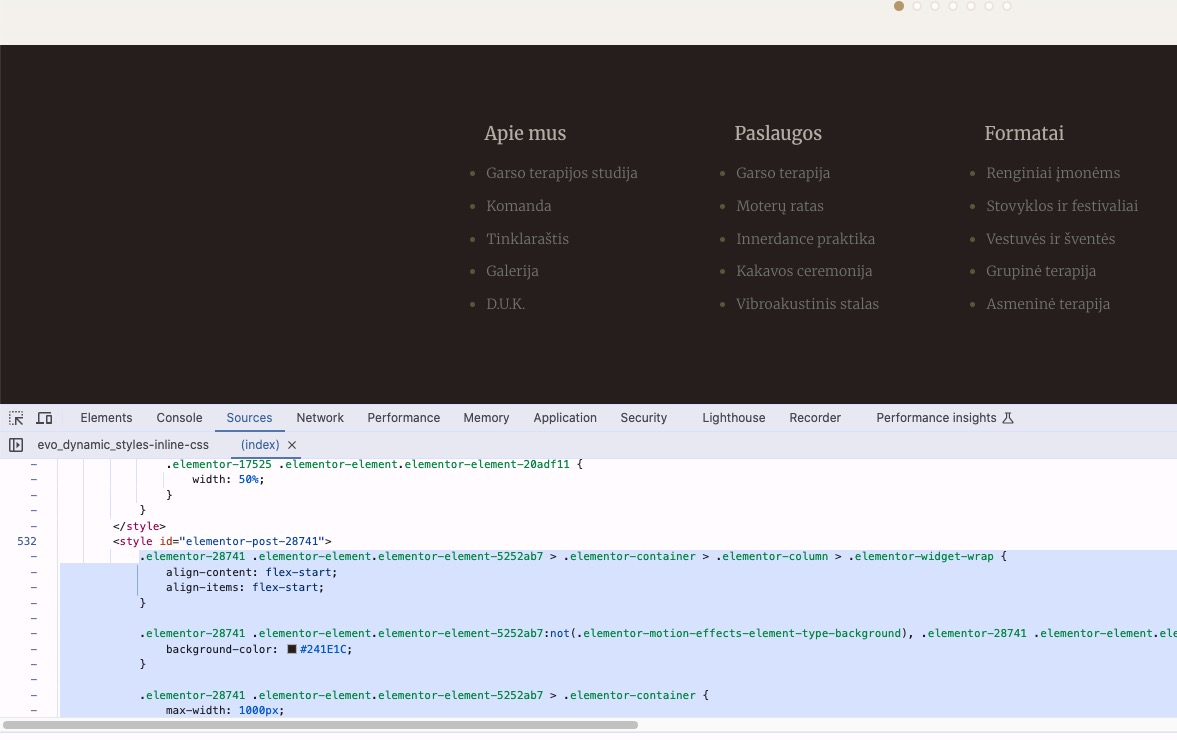
Task: Open evo_dynamic_styles-inline-css file tab
Action: (123, 445)
